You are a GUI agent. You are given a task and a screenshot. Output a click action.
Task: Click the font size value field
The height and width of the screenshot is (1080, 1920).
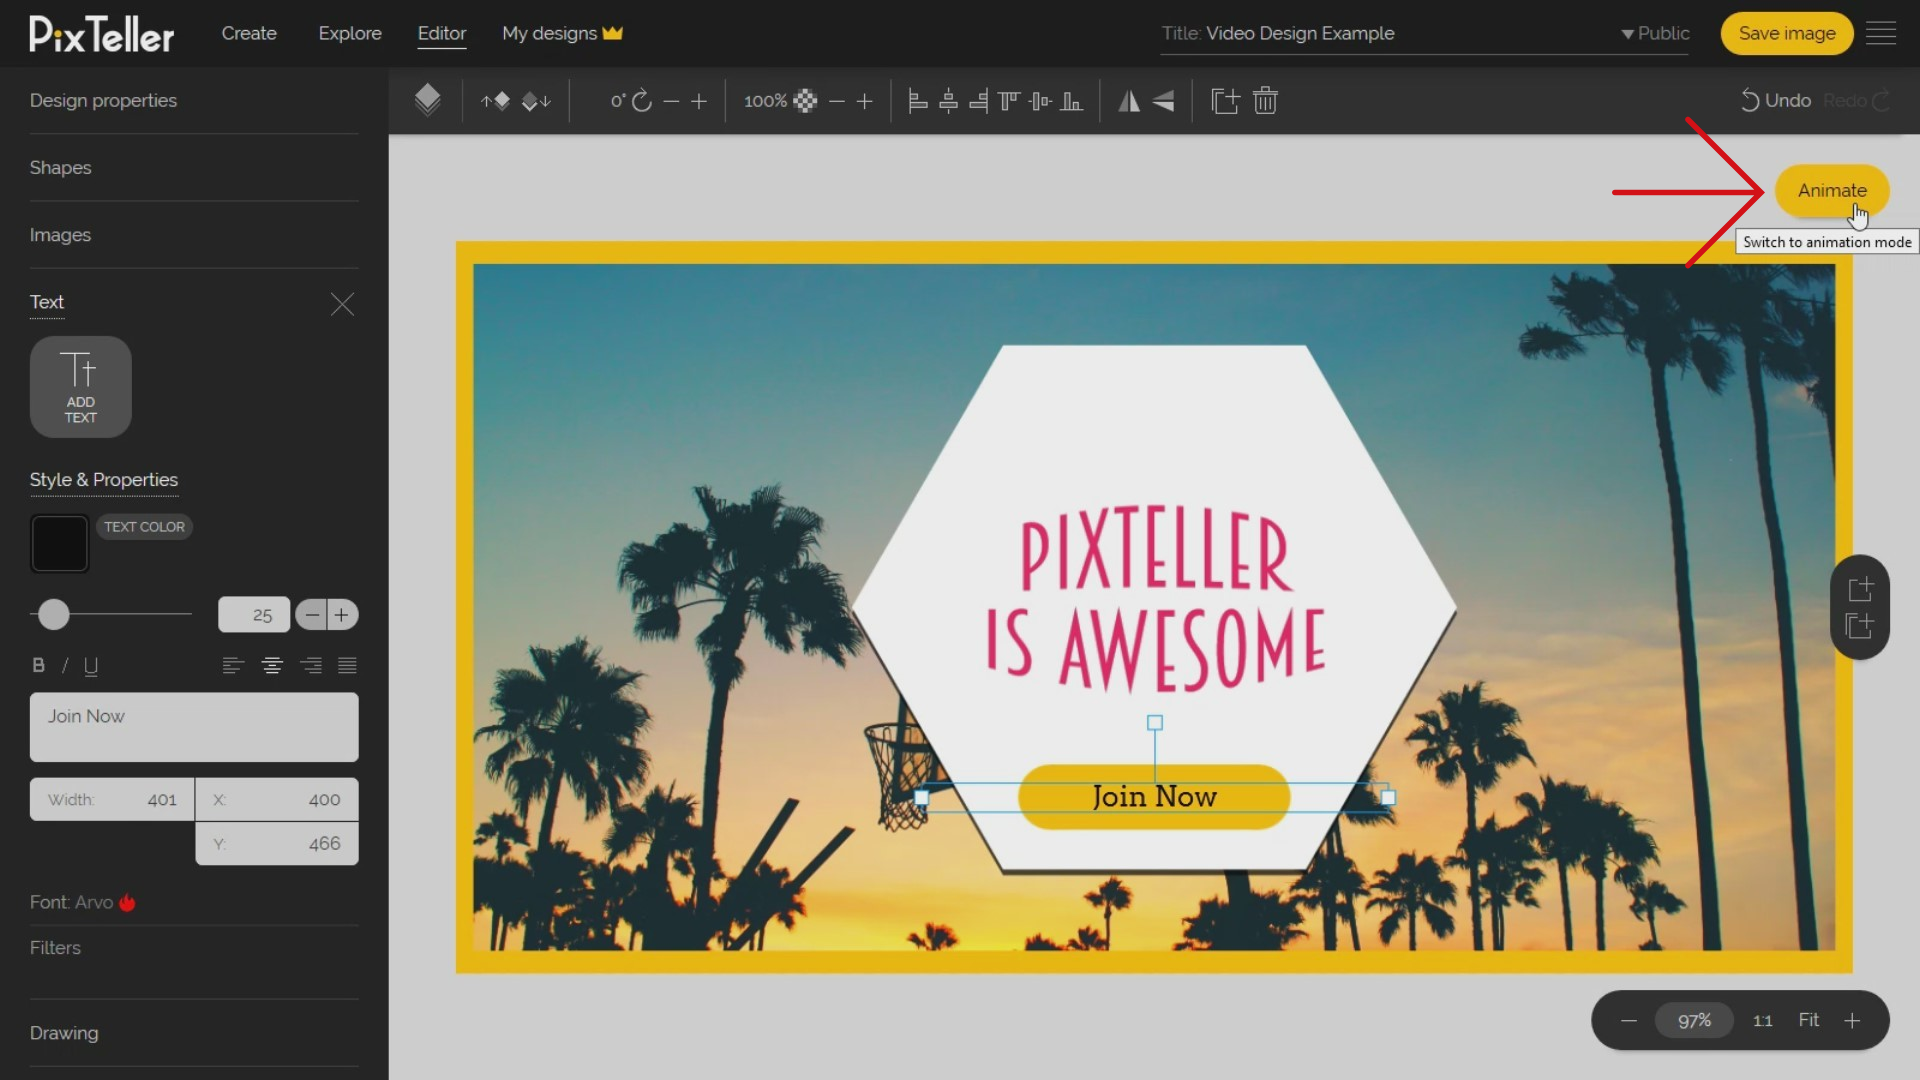[254, 614]
